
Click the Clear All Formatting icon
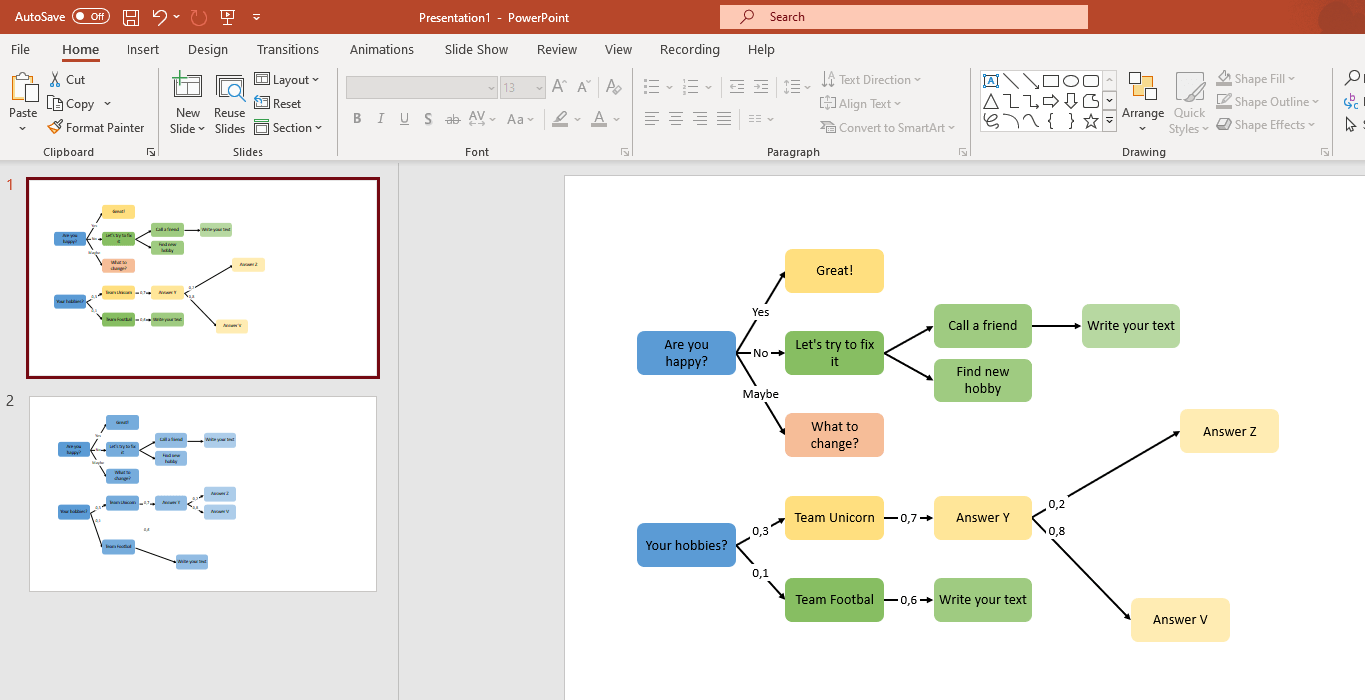(x=613, y=87)
